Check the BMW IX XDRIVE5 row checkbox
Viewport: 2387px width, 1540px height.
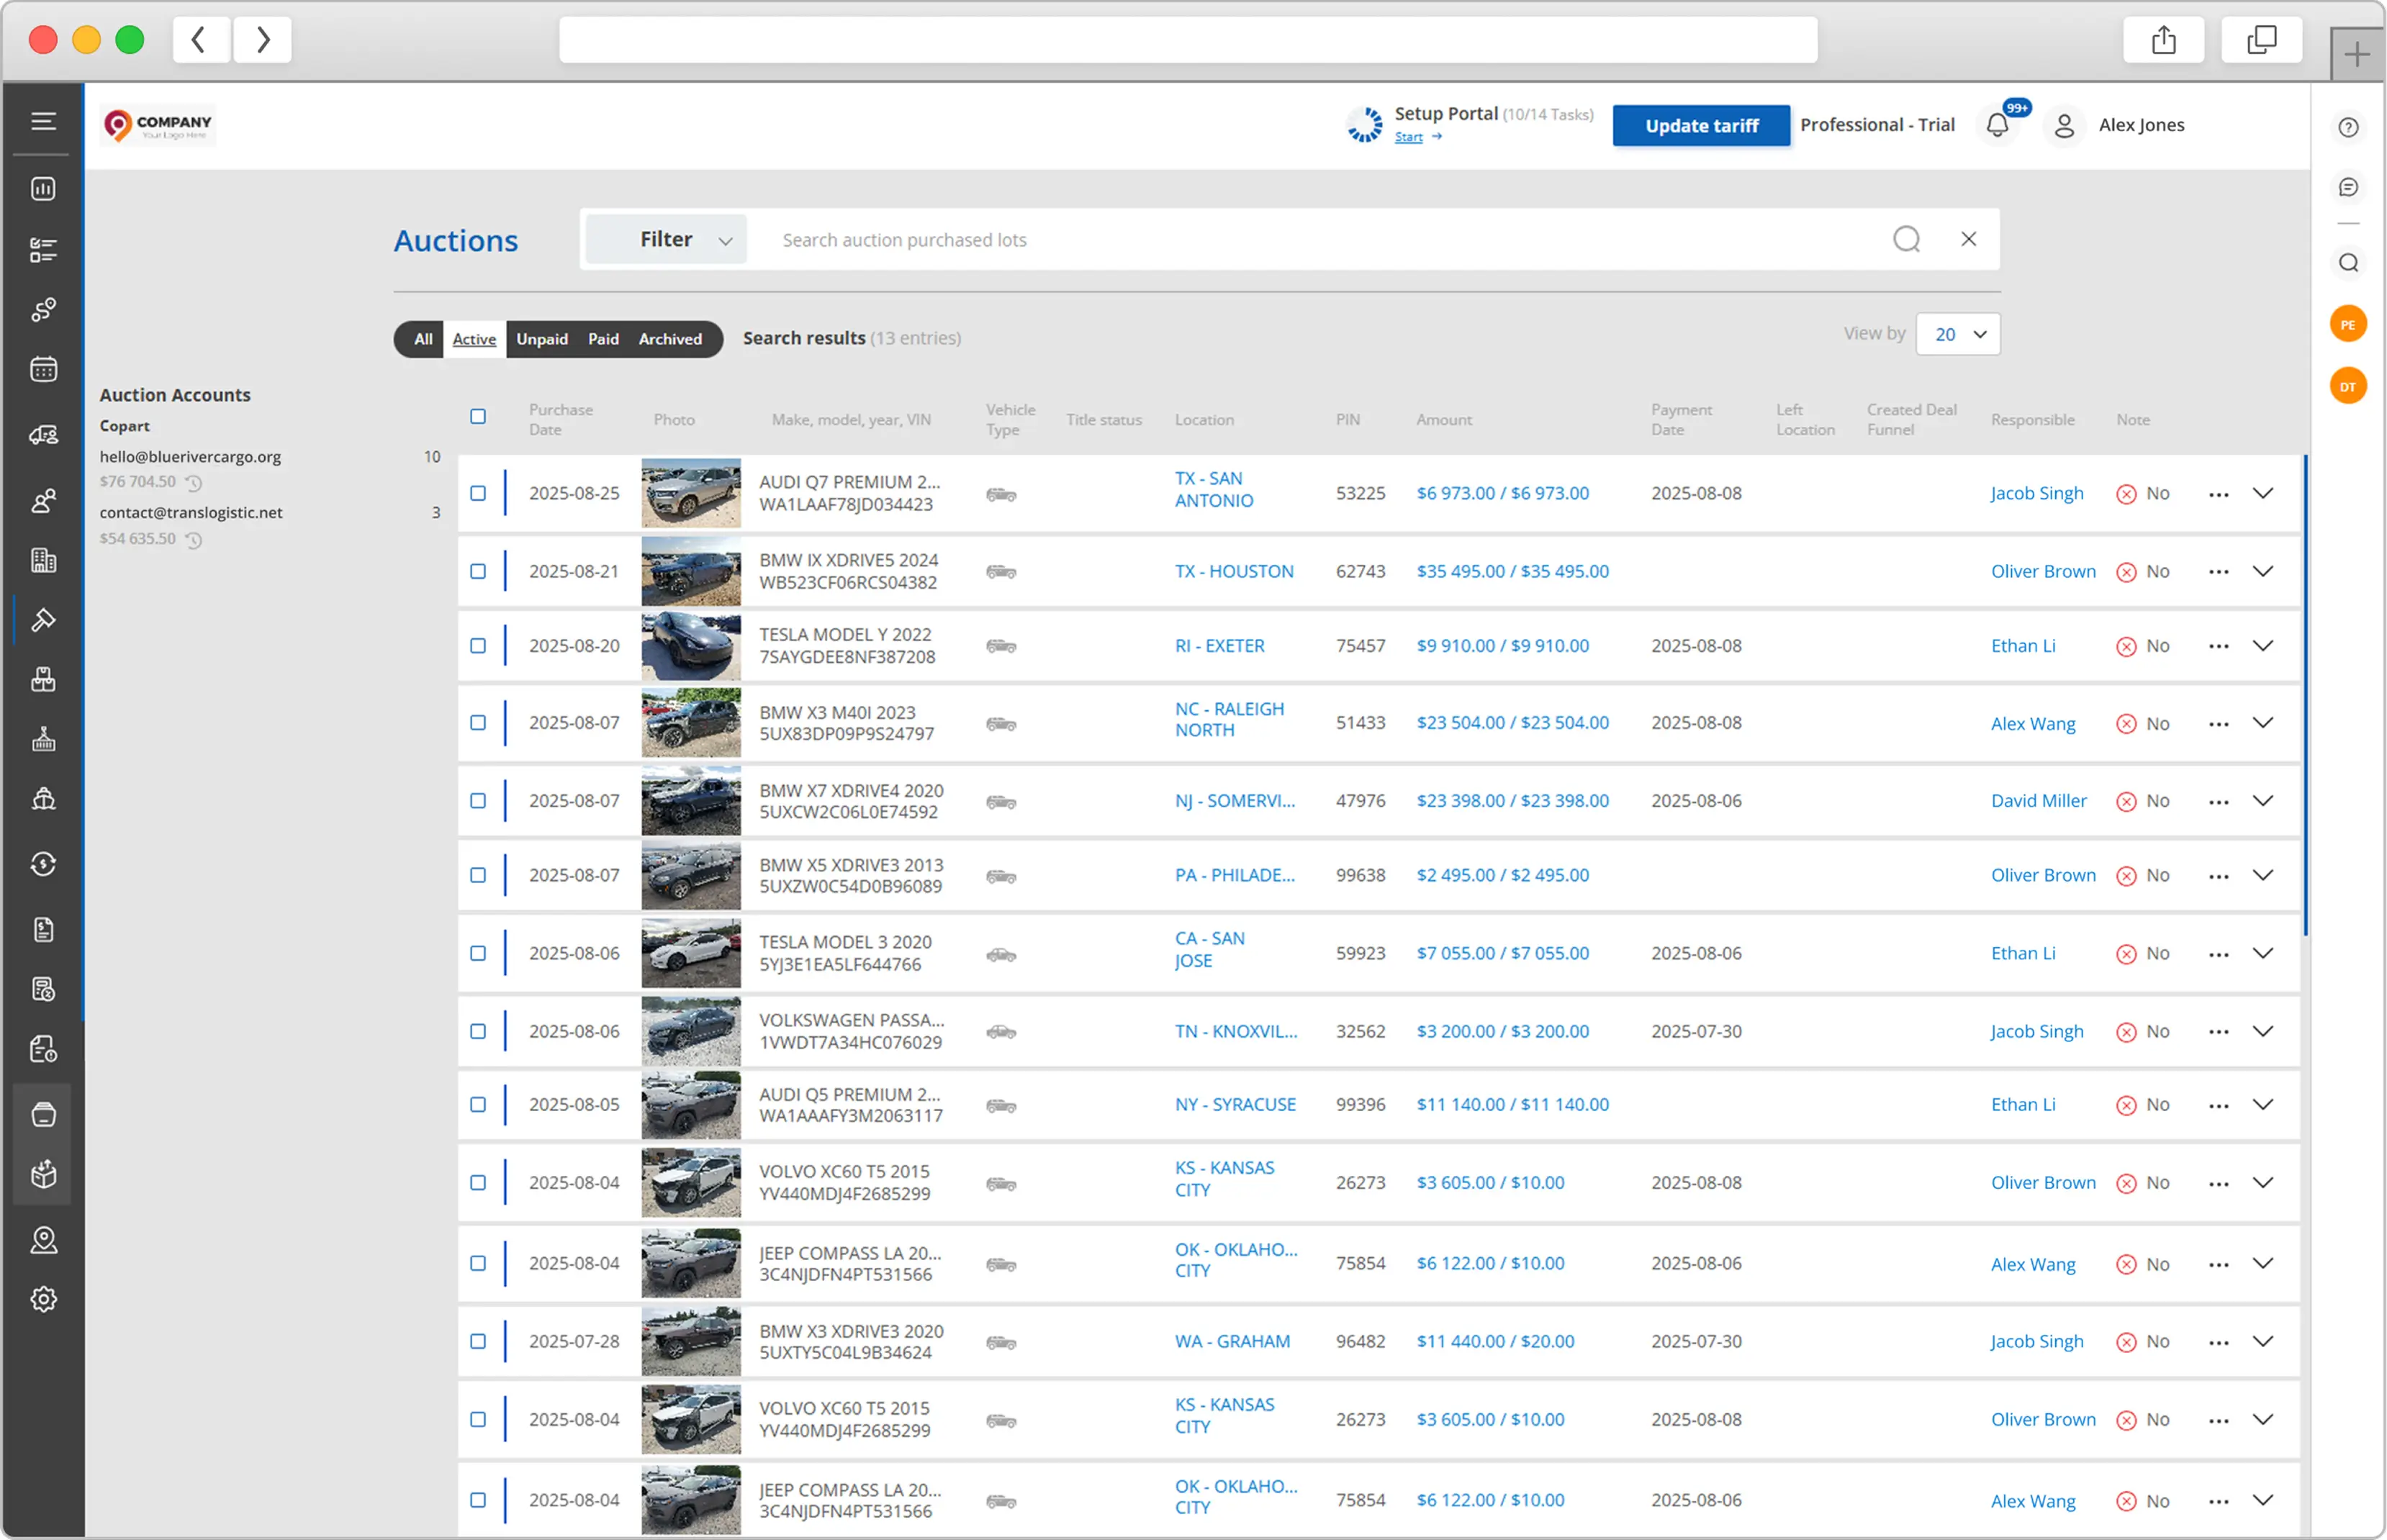point(478,572)
